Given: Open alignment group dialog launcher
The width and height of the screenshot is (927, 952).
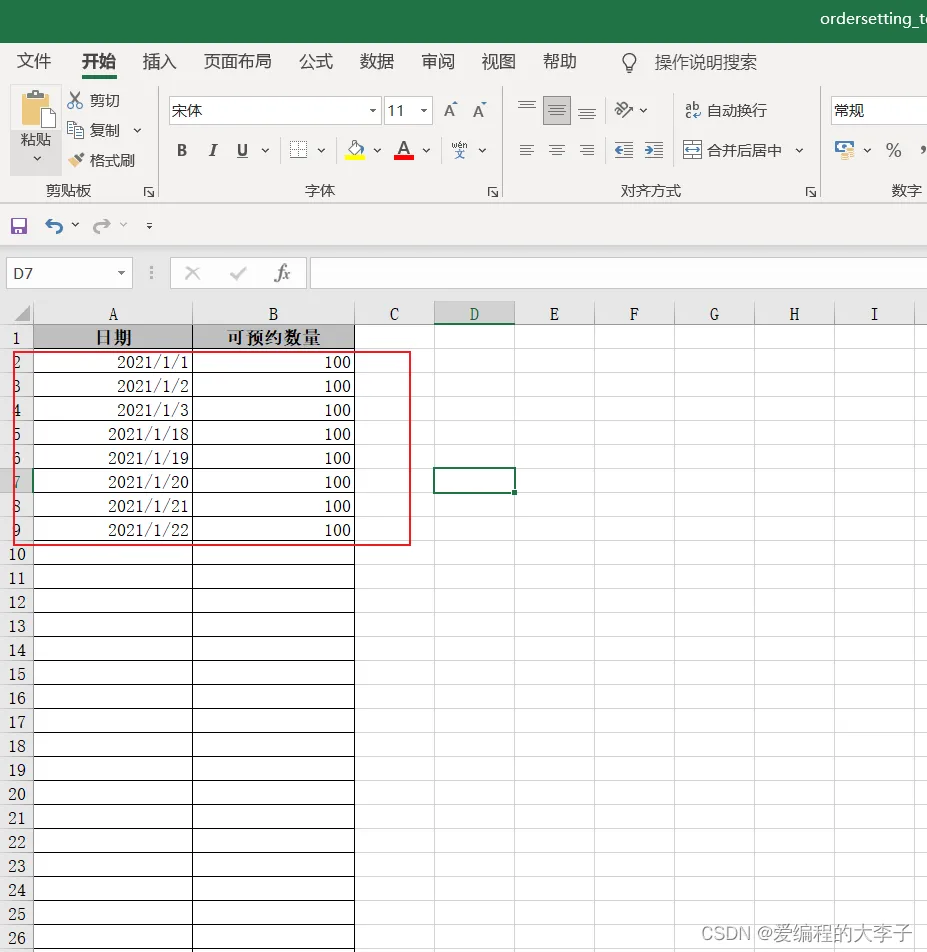Looking at the screenshot, I should (x=810, y=192).
